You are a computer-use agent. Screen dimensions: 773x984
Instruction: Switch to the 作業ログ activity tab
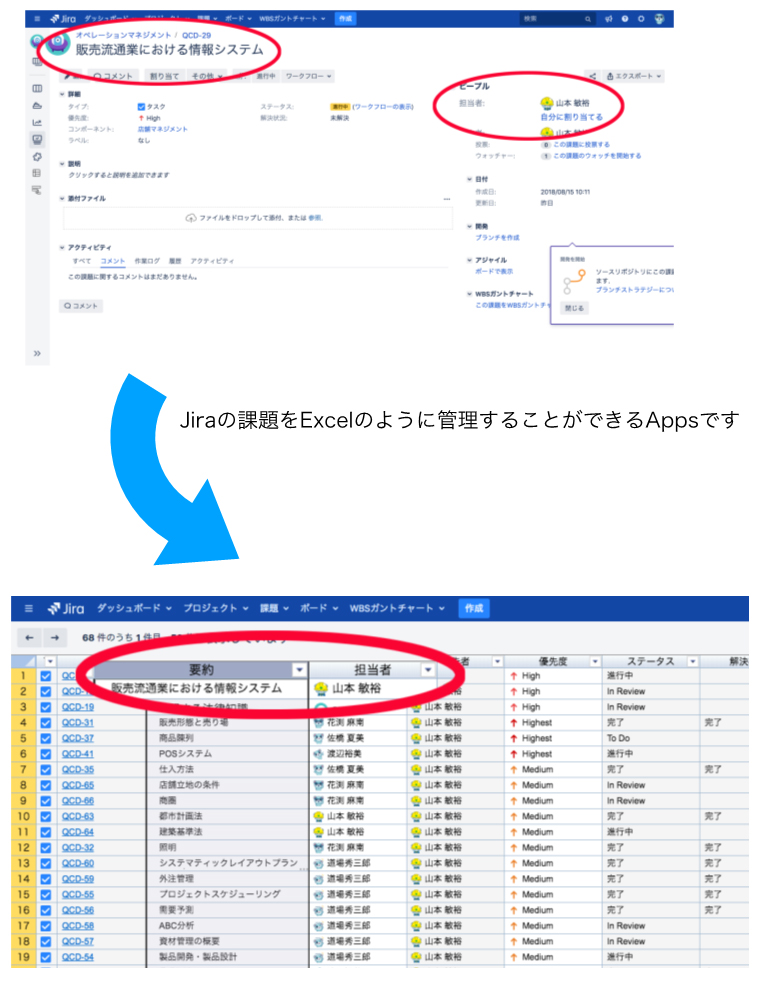[147, 261]
